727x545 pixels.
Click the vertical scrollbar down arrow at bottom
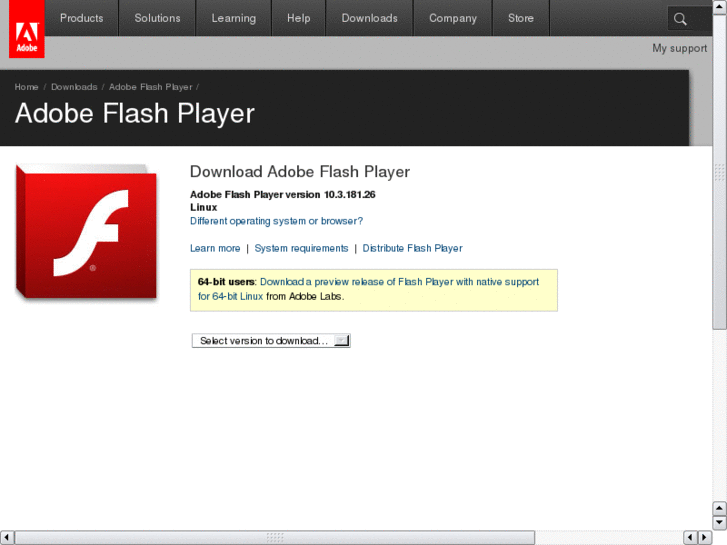719,523
